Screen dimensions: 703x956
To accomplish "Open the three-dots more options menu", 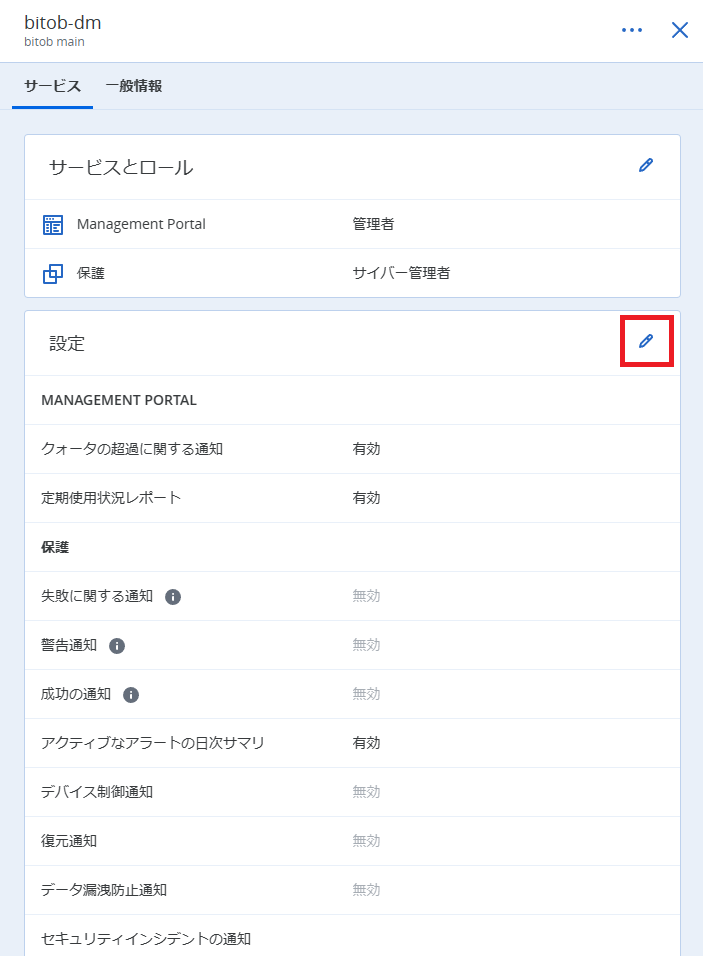I will [632, 30].
